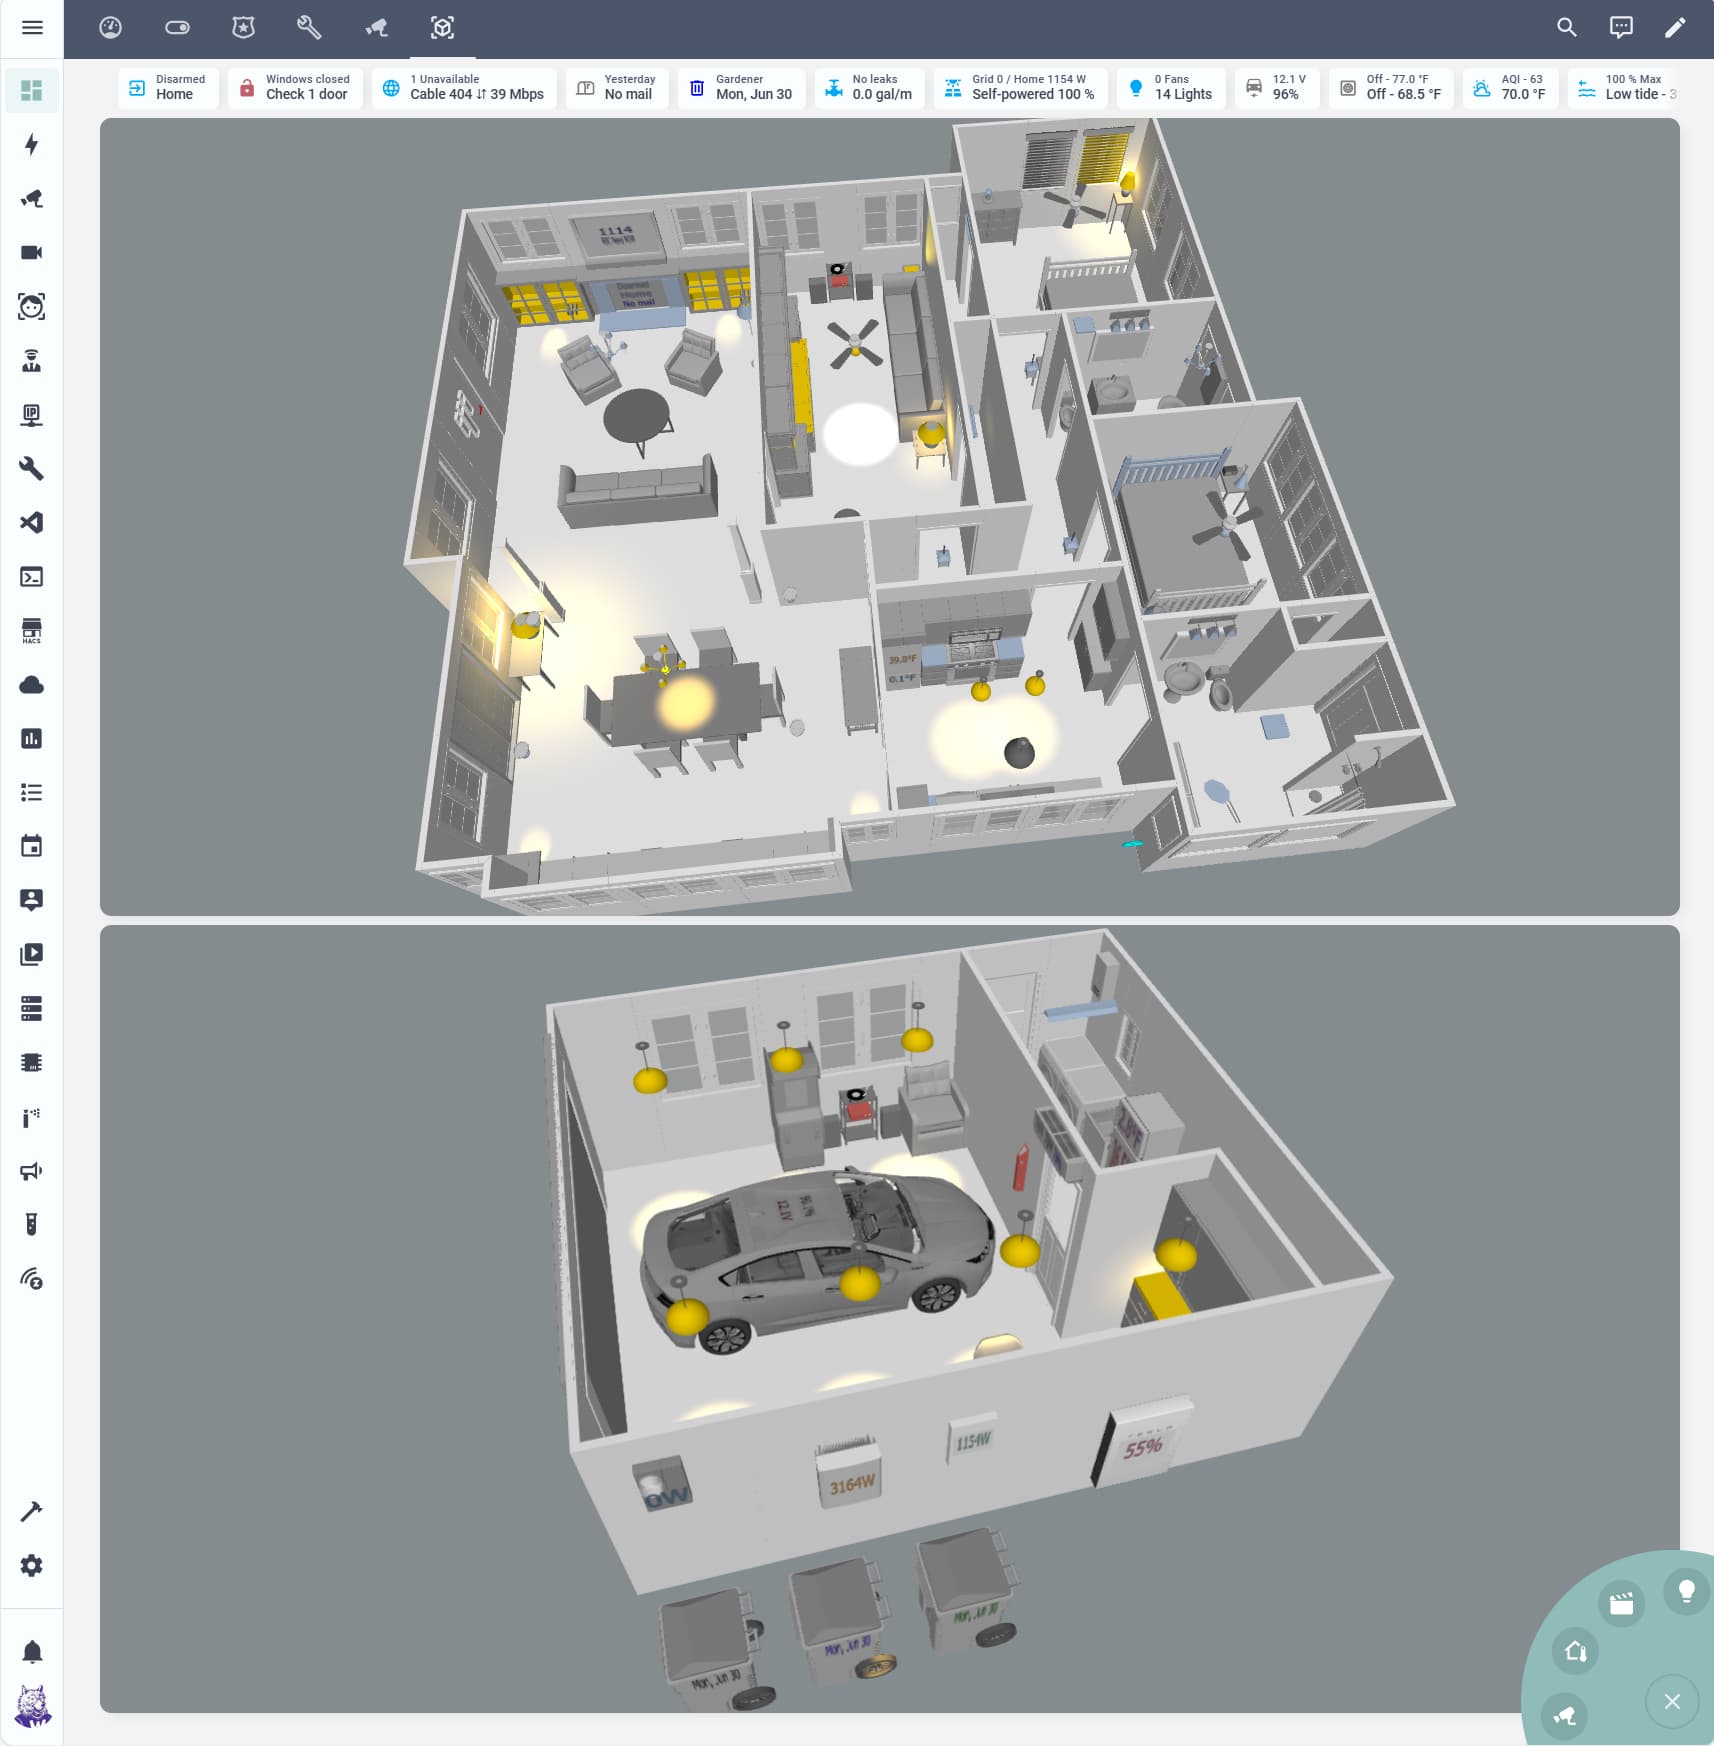Open the wrench sidebar icon
Viewport: 1714px width, 1746px height.
point(32,469)
